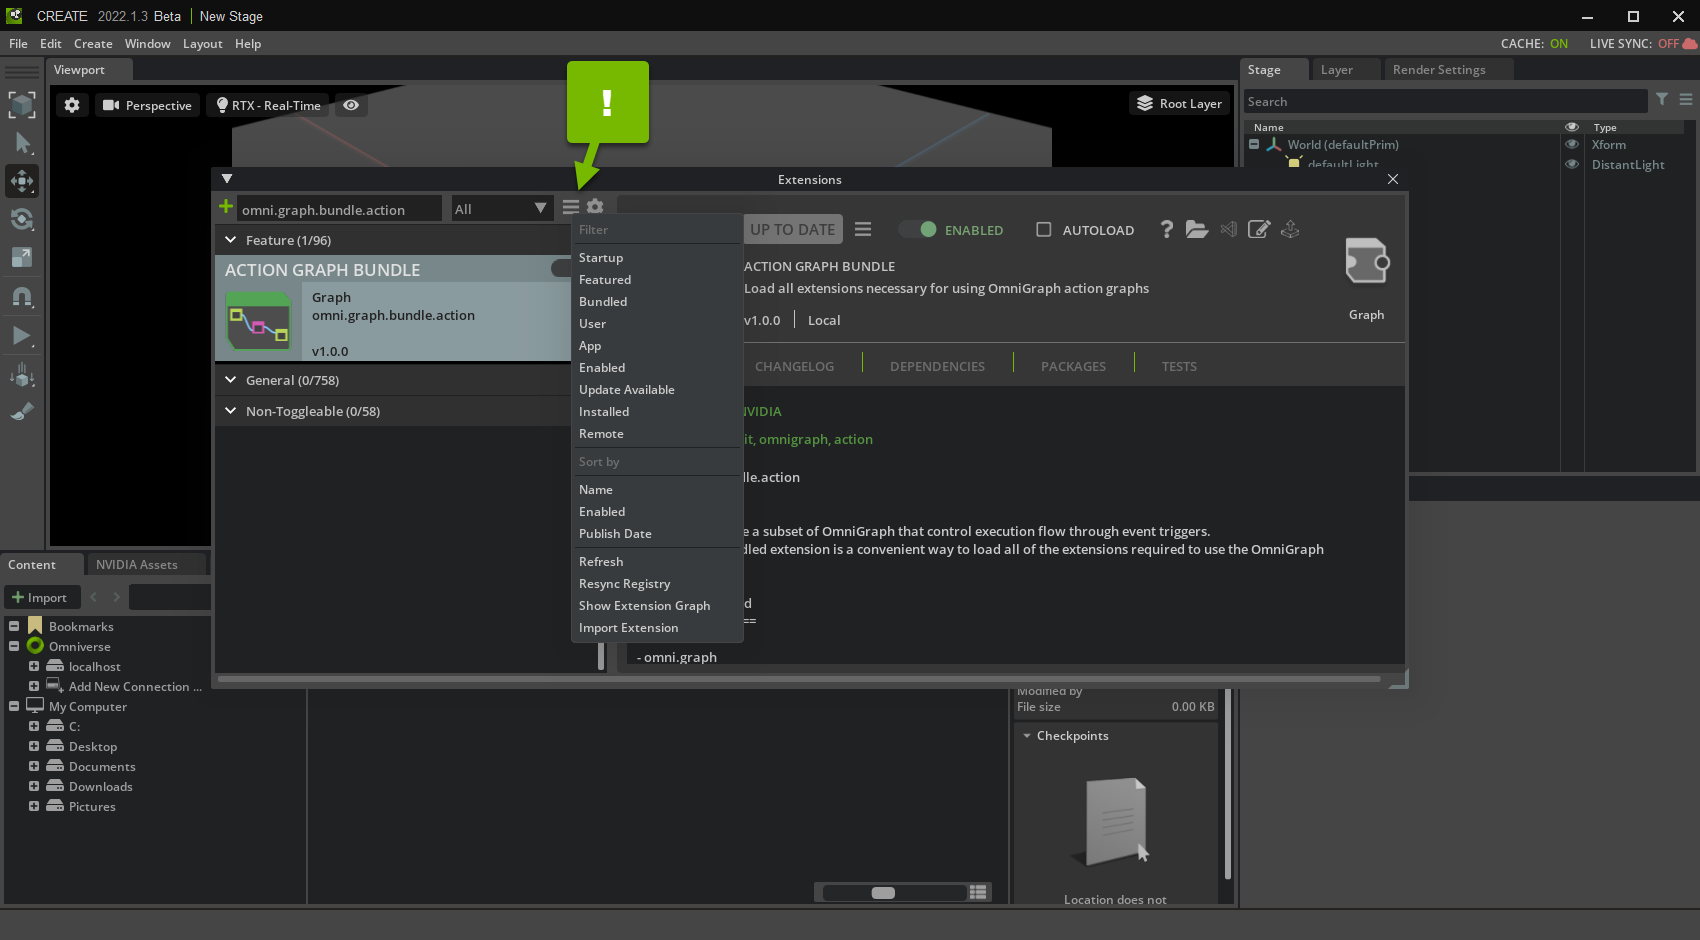Open the All filter dropdown
Viewport: 1700px width, 940px height.
coord(500,208)
